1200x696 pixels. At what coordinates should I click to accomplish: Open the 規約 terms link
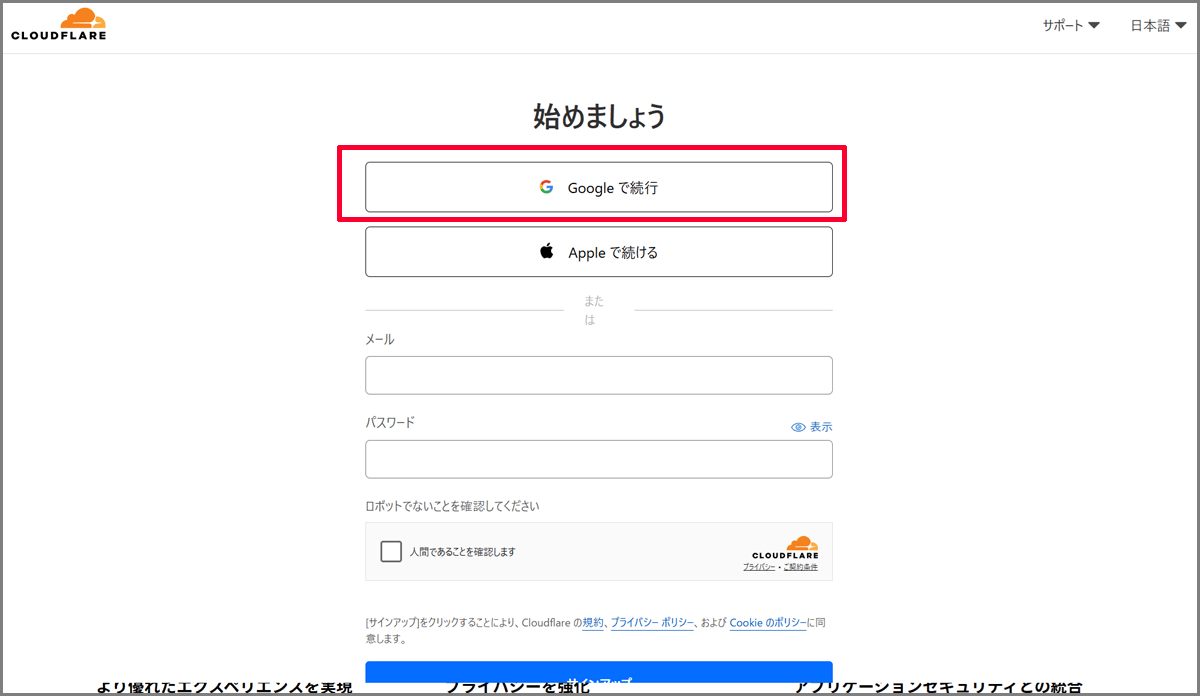tap(593, 623)
